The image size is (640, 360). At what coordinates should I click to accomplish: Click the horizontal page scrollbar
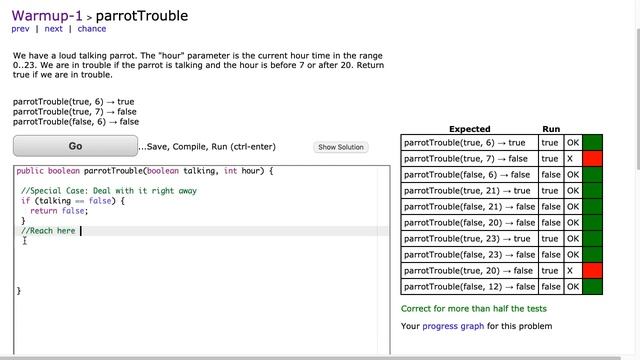pyautogui.click(x=310, y=358)
